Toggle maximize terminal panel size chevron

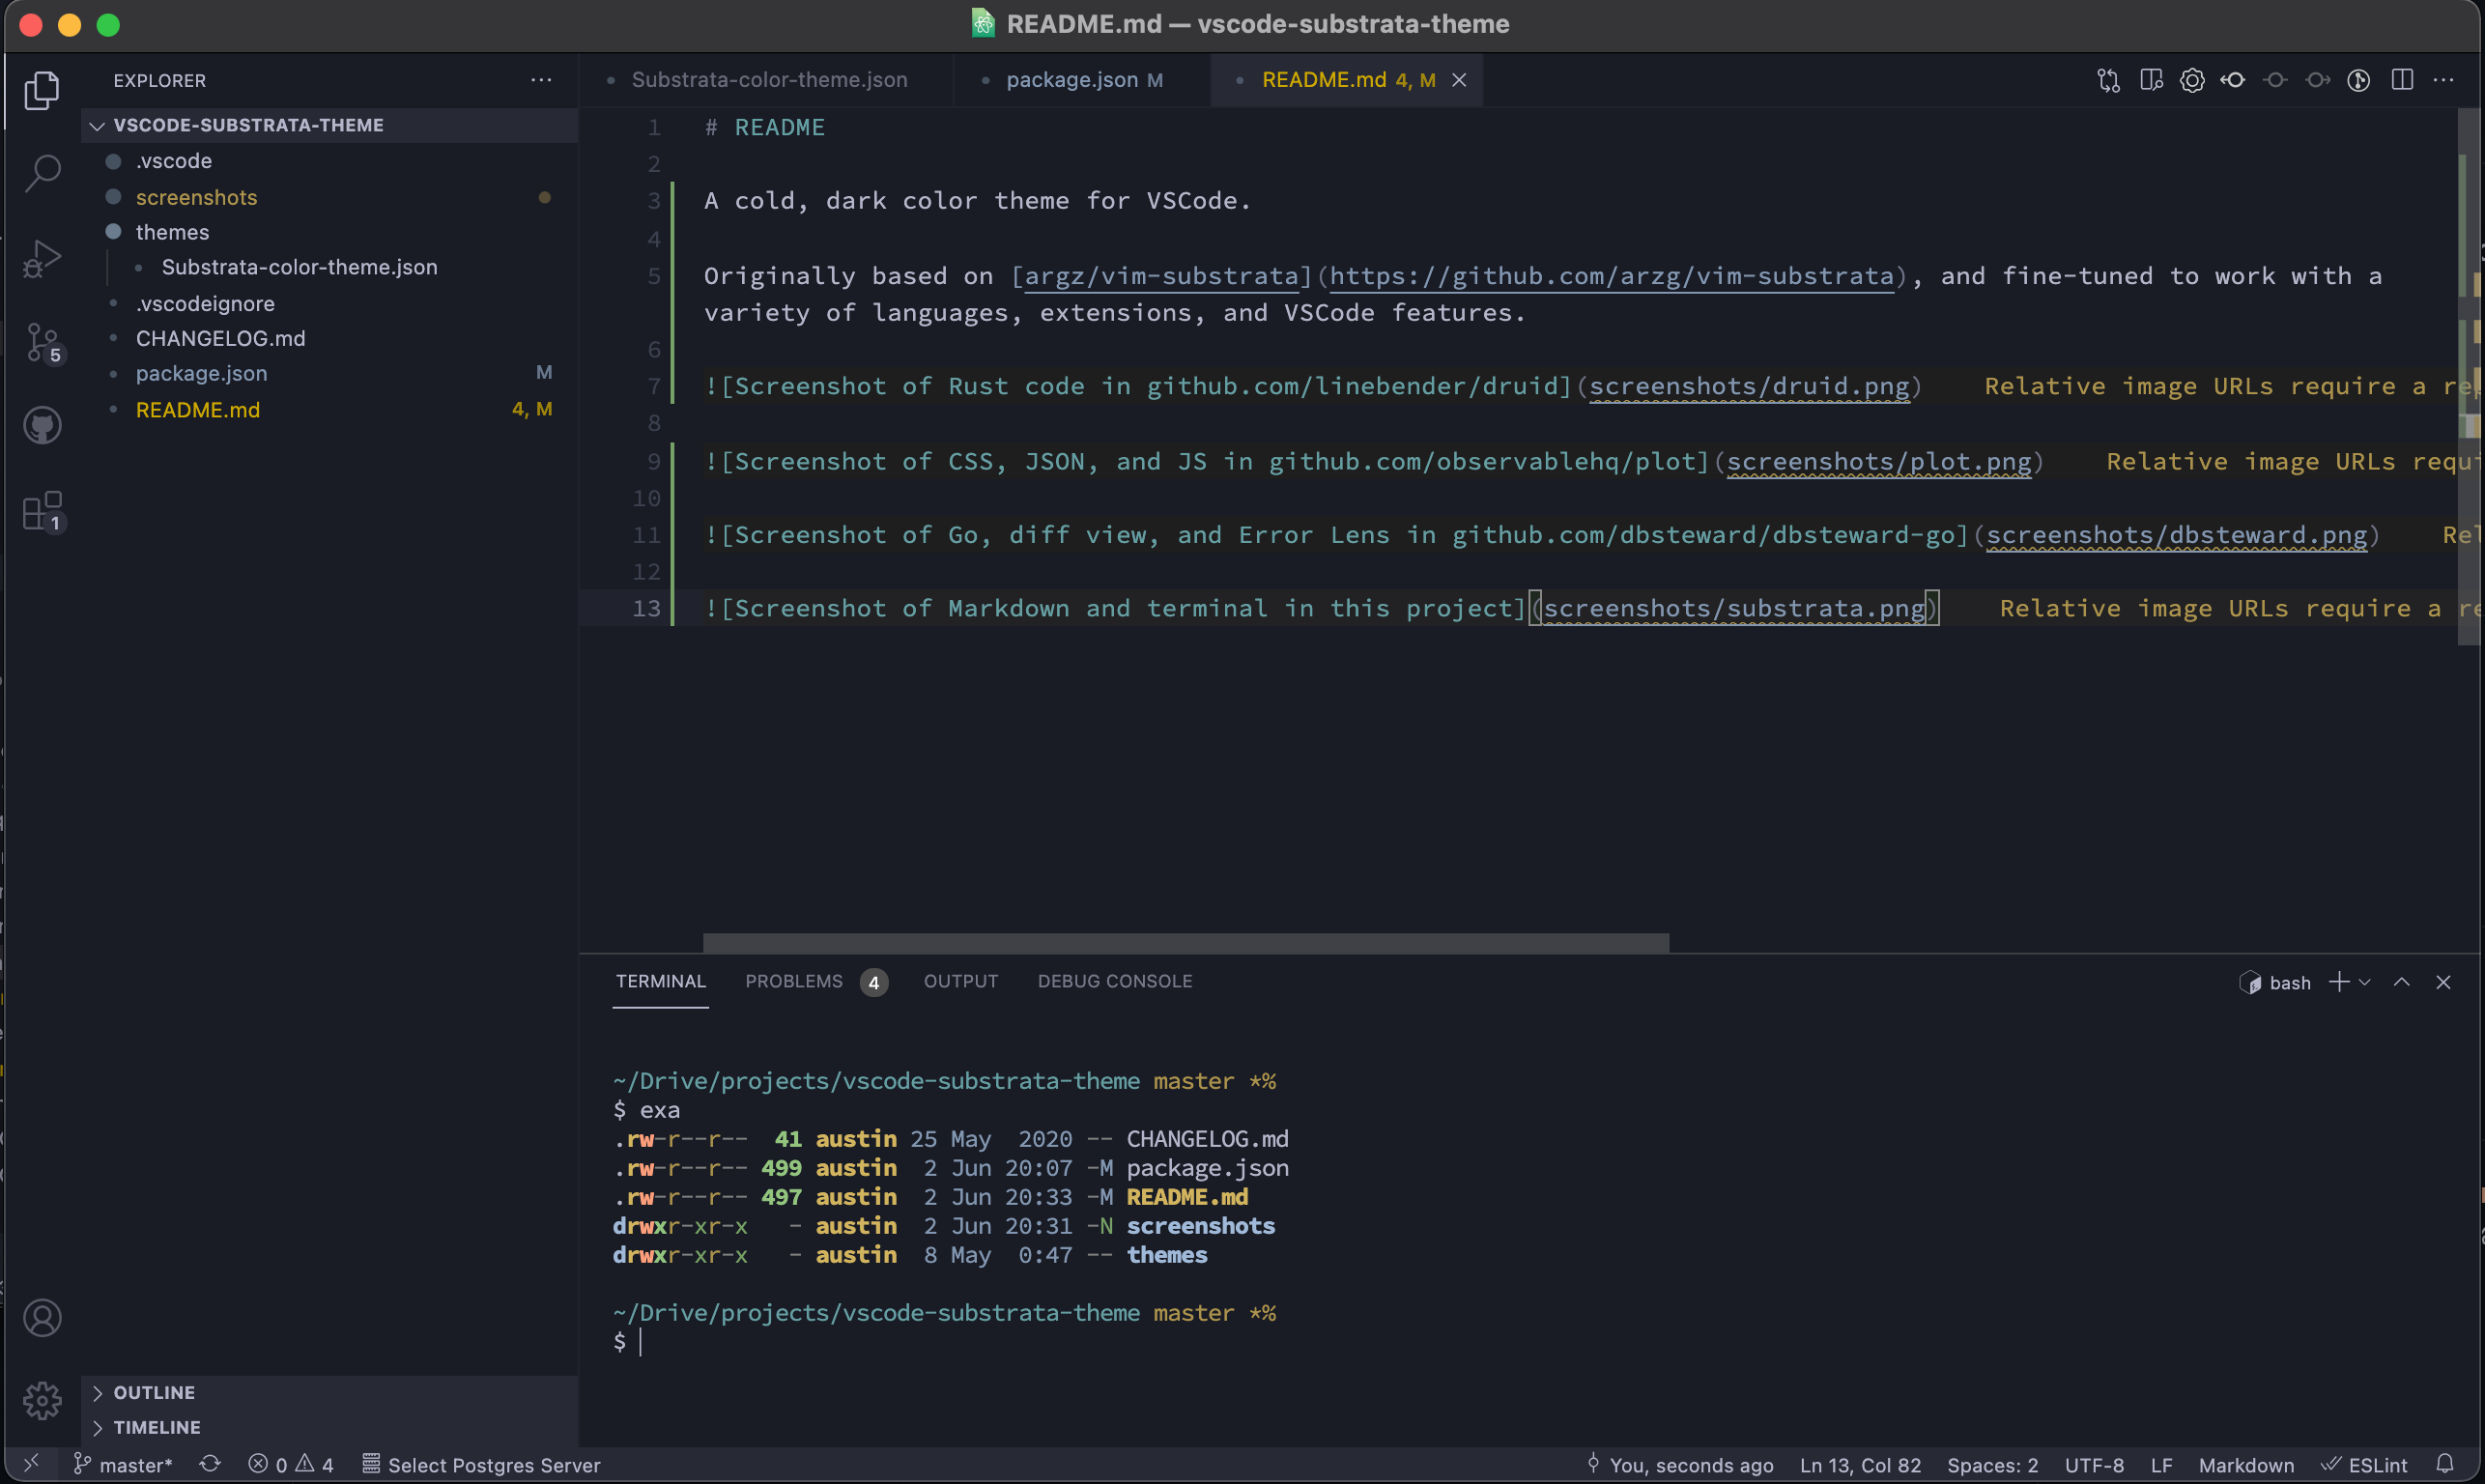pyautogui.click(x=2401, y=982)
